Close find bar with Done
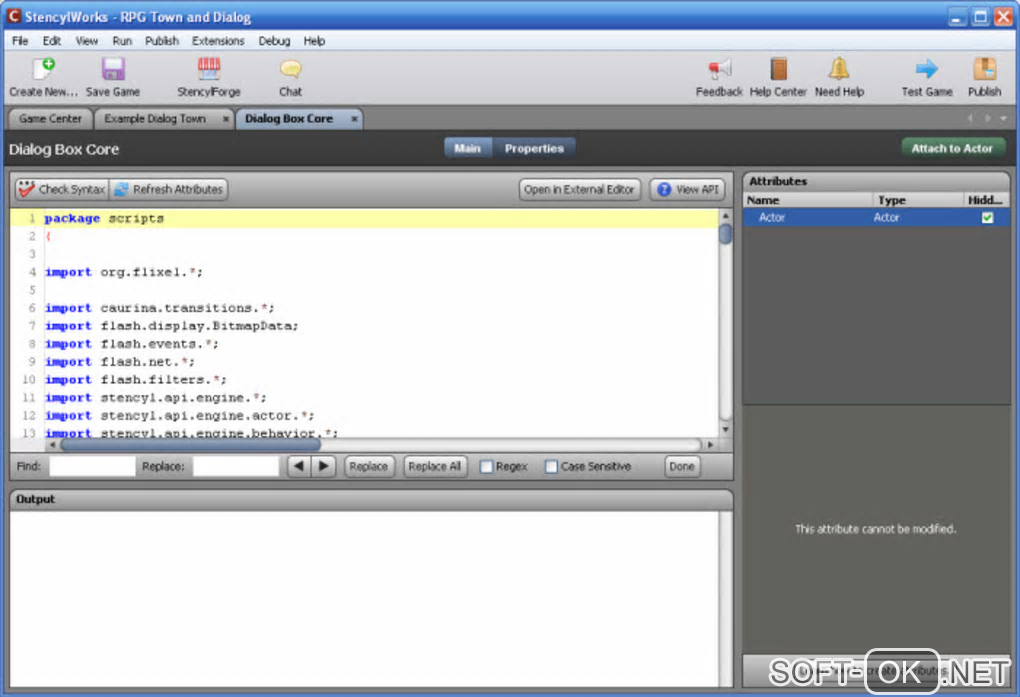The image size is (1020, 697). (x=682, y=466)
